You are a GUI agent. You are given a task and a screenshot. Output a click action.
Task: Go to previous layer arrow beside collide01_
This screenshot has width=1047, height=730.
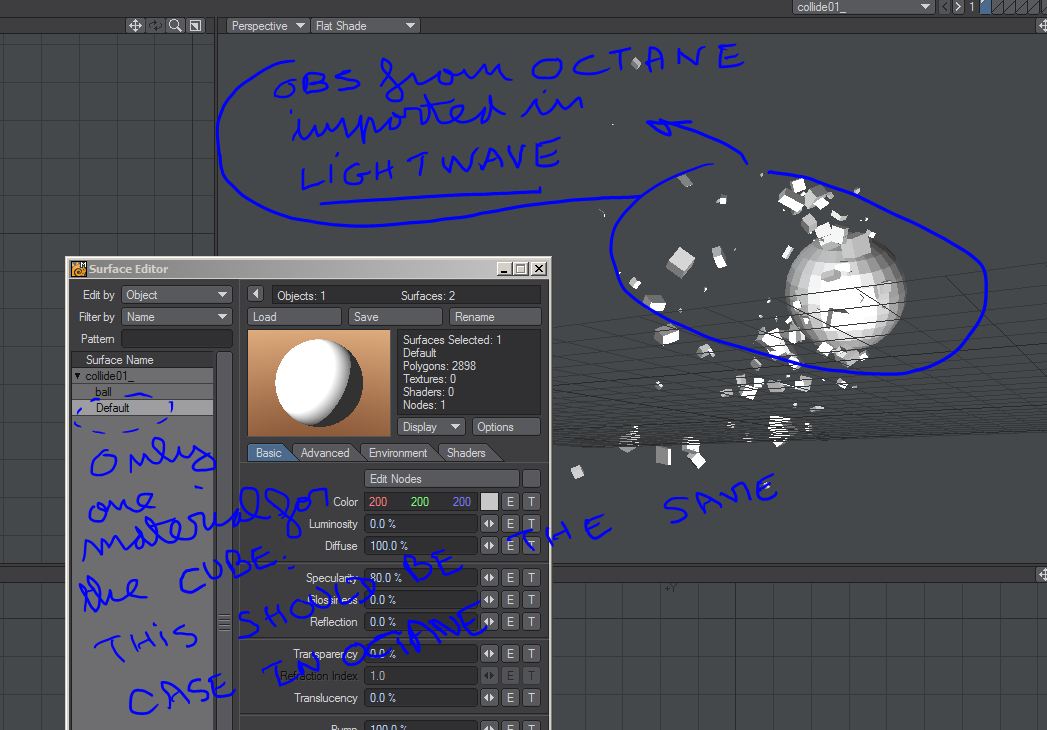point(944,7)
